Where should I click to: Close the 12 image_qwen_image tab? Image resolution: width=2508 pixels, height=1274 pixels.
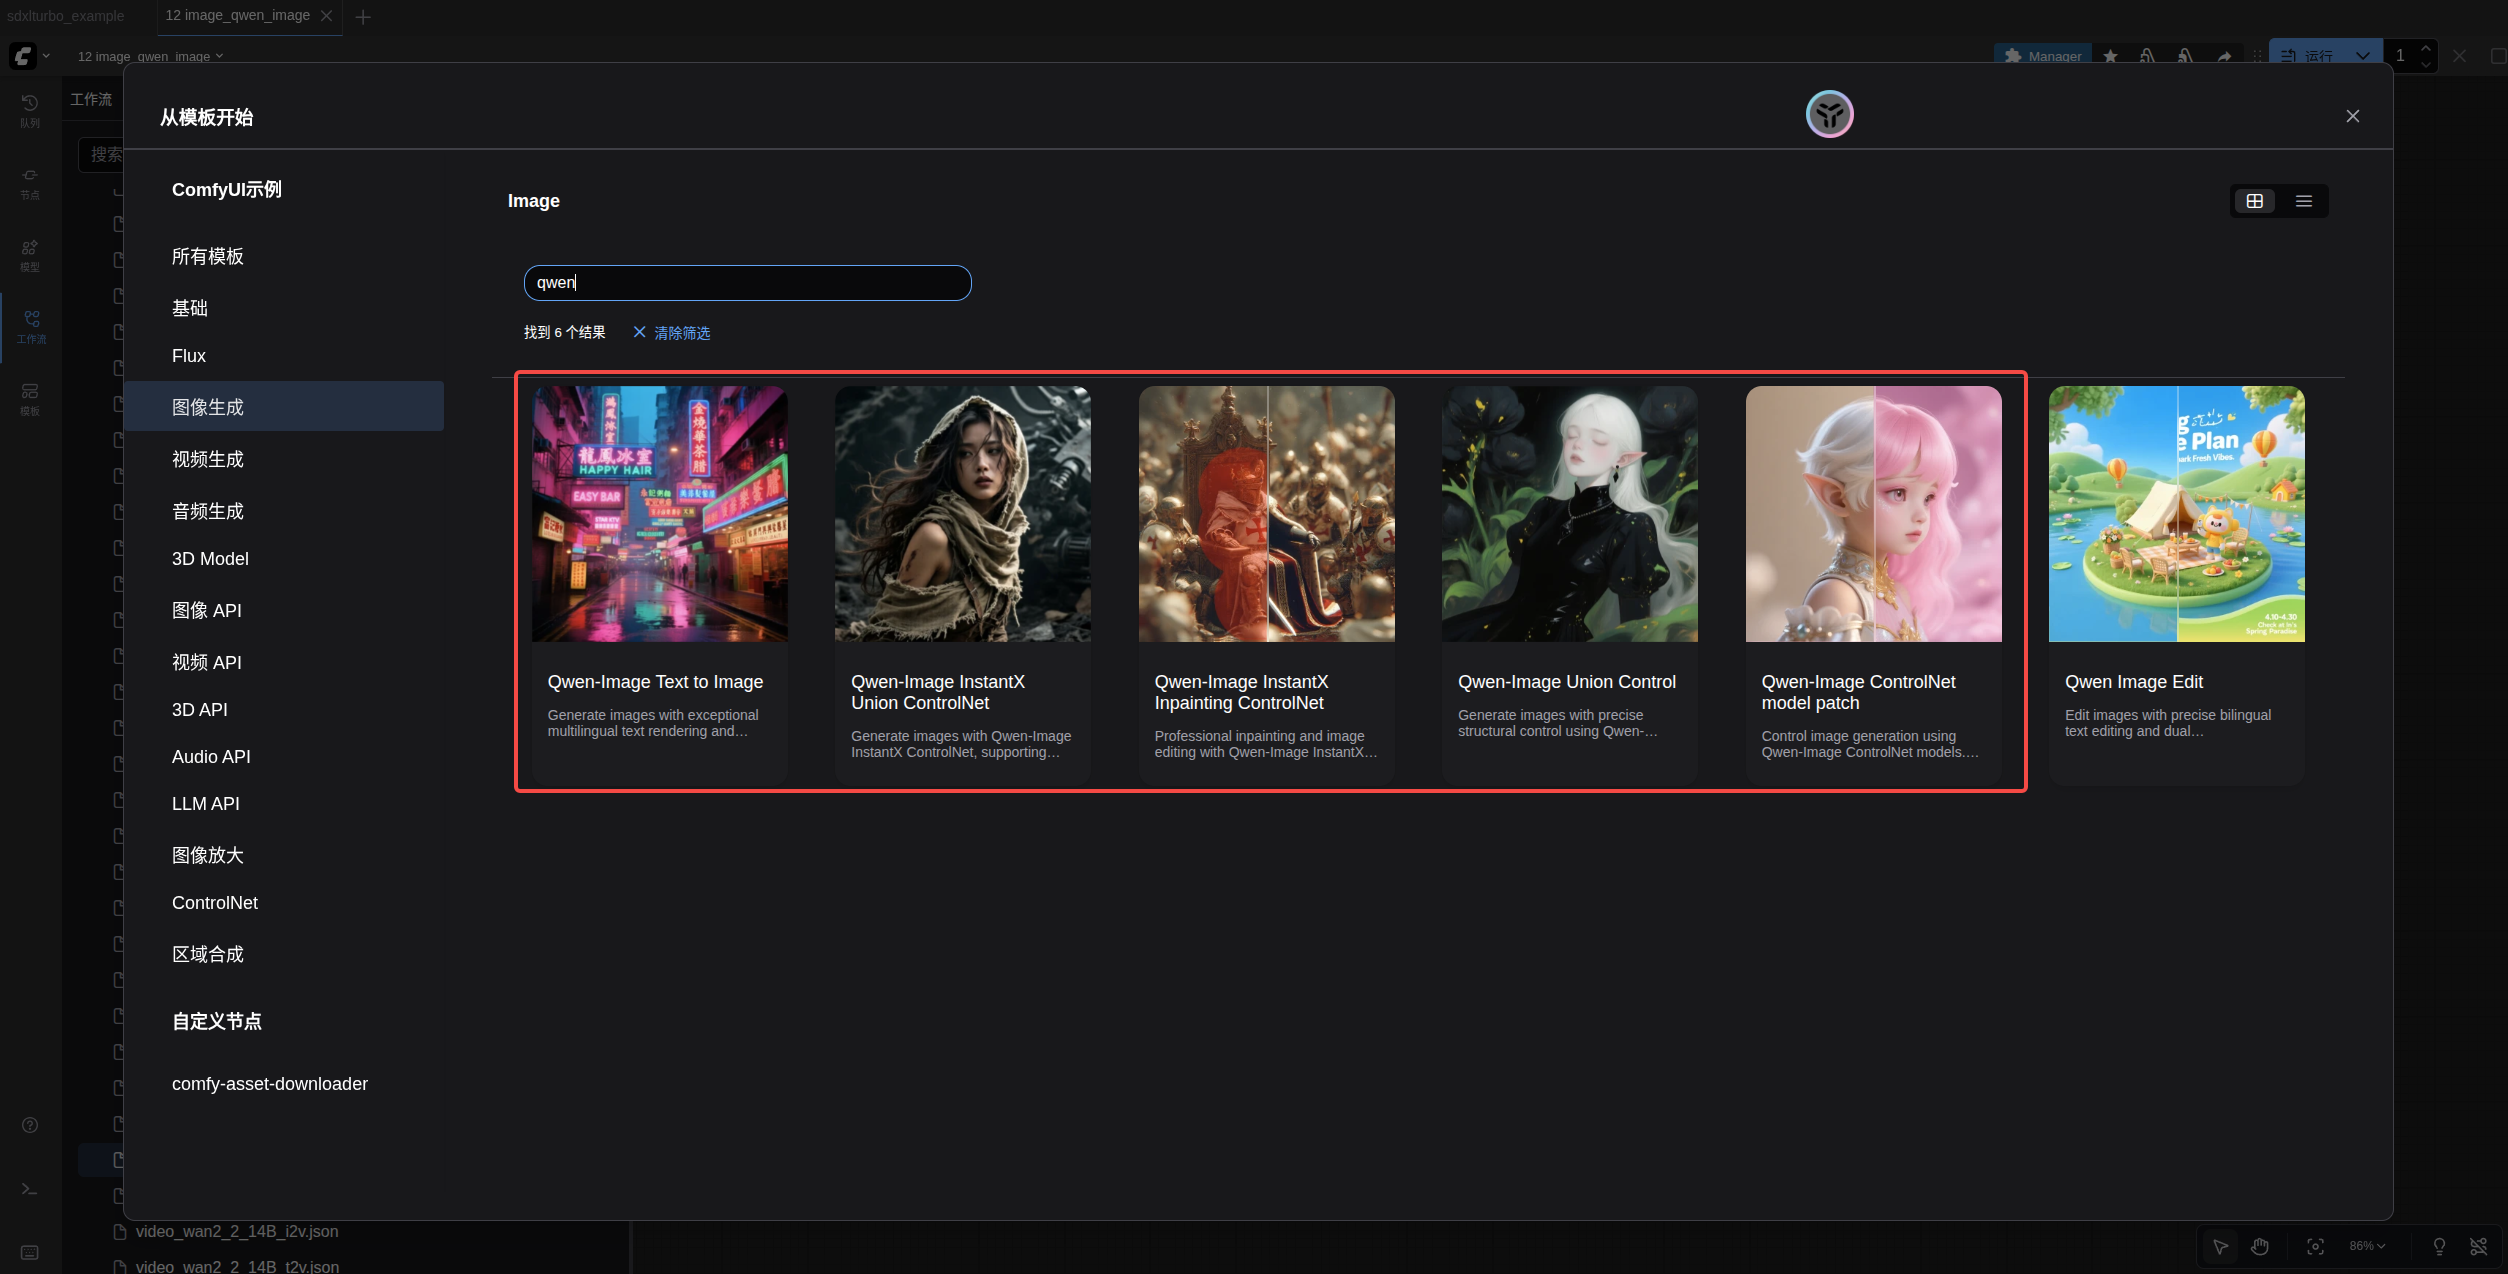(326, 16)
